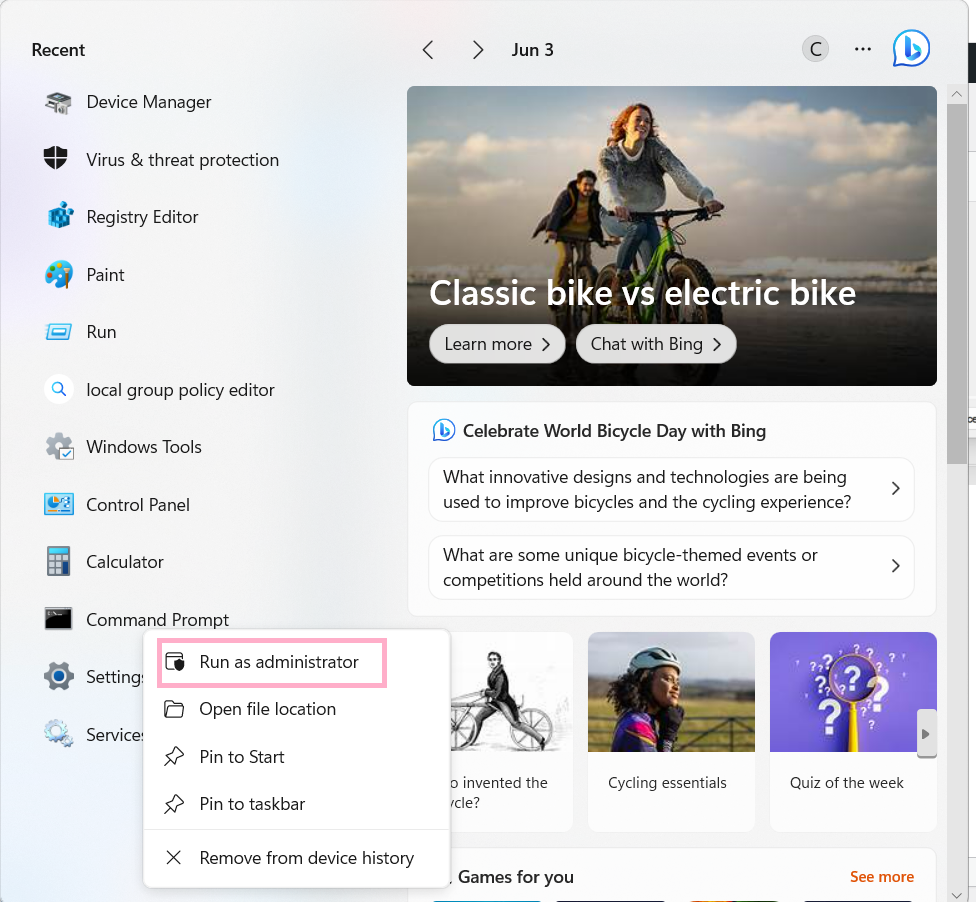Choose Open file location
The height and width of the screenshot is (902, 976).
tap(267, 709)
